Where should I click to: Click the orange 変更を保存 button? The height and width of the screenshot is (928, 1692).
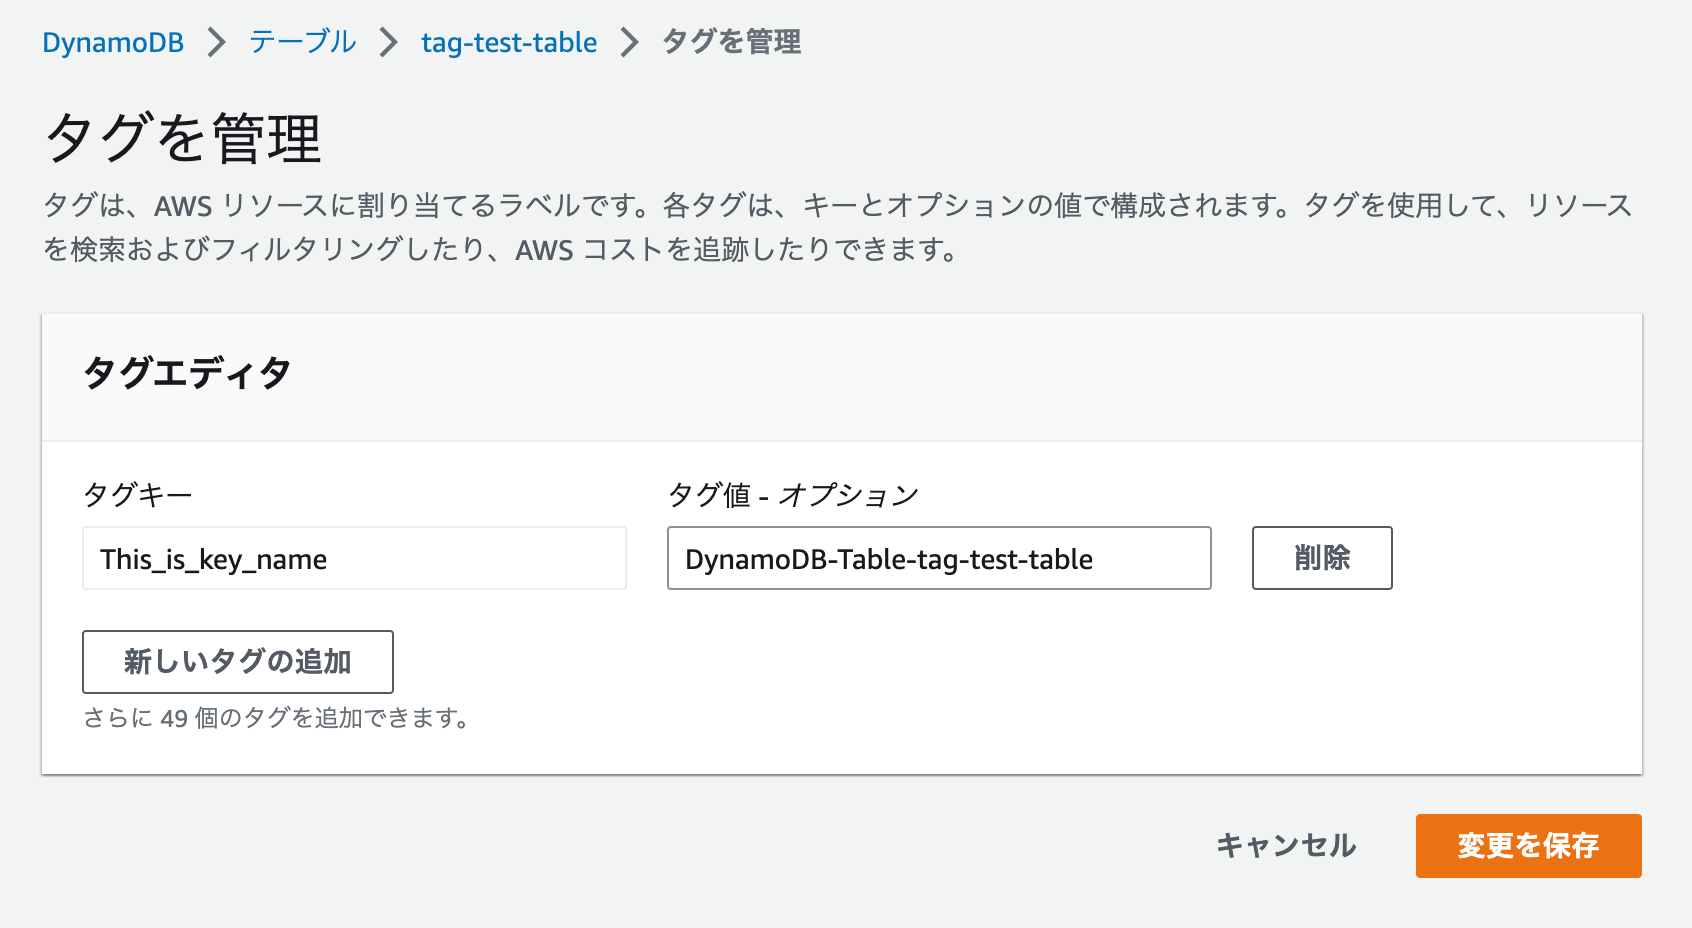click(x=1528, y=846)
